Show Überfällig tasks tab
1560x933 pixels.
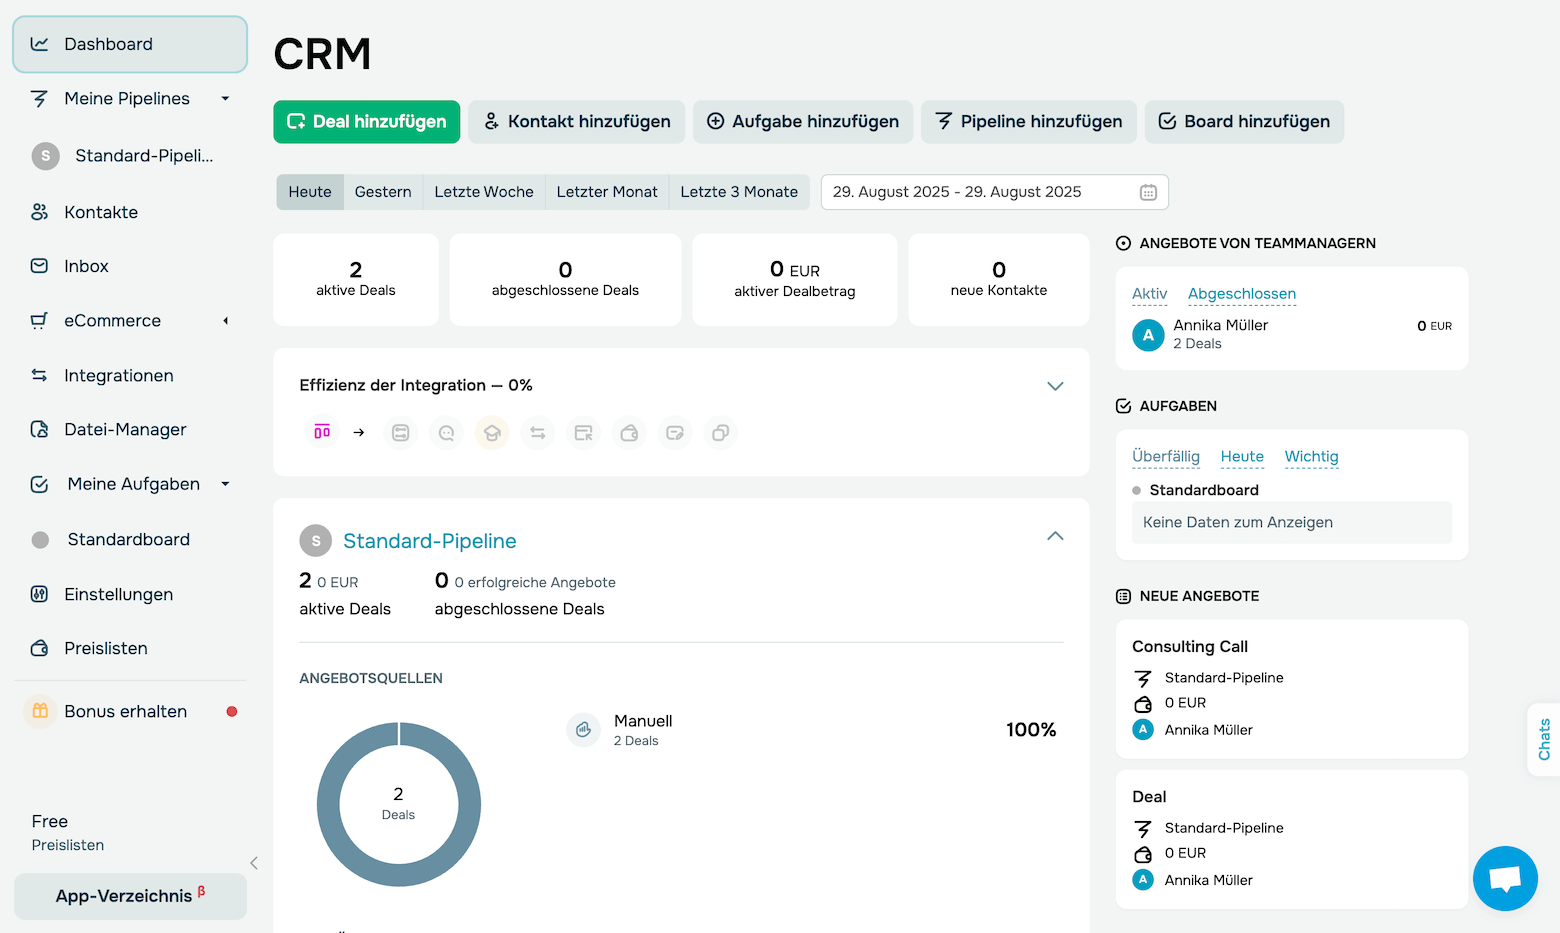(1165, 456)
